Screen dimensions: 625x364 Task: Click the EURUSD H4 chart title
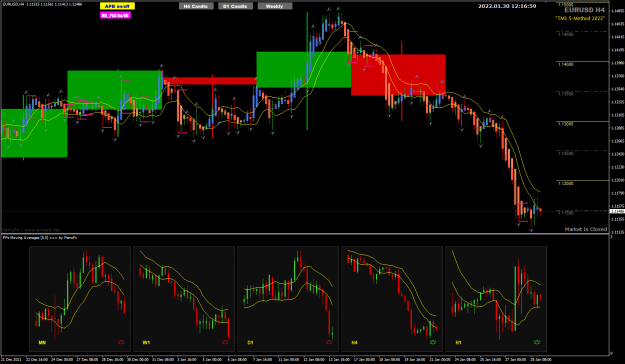pos(584,10)
